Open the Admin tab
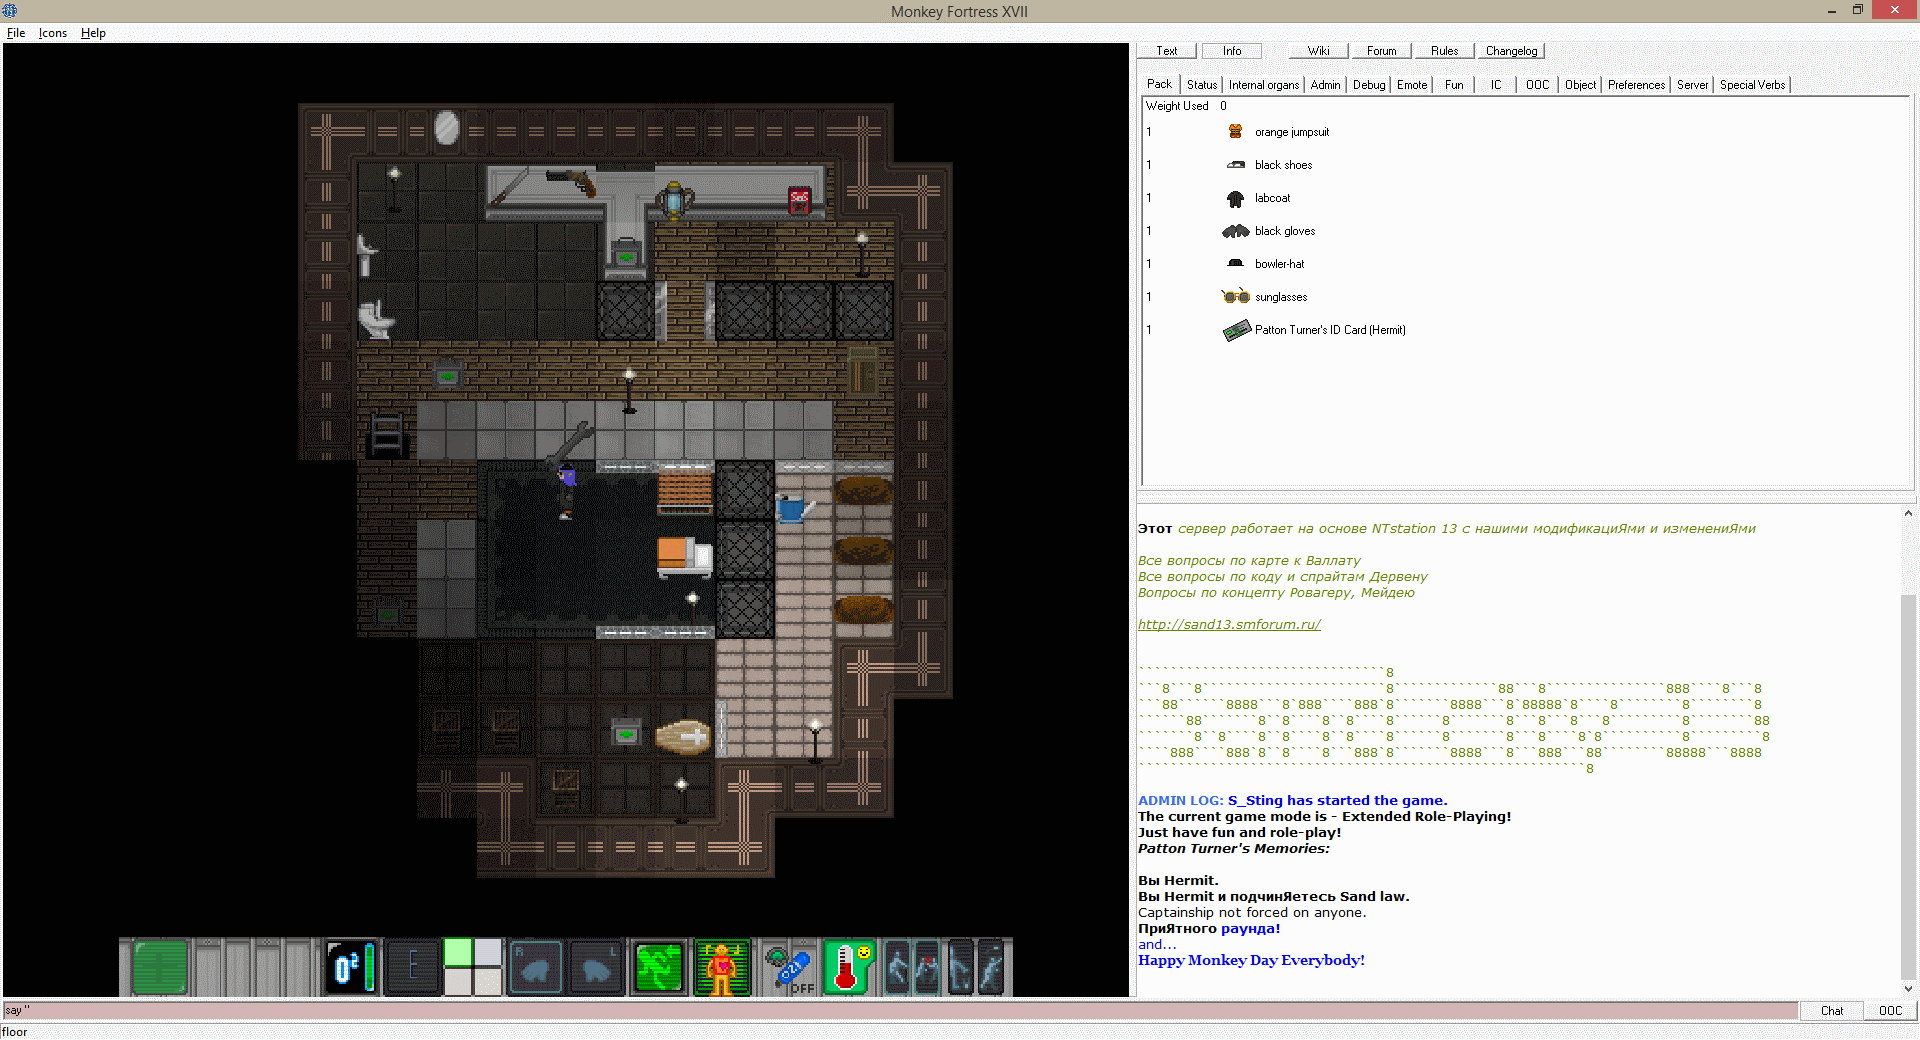Viewport: 1920px width, 1040px height. pos(1326,85)
